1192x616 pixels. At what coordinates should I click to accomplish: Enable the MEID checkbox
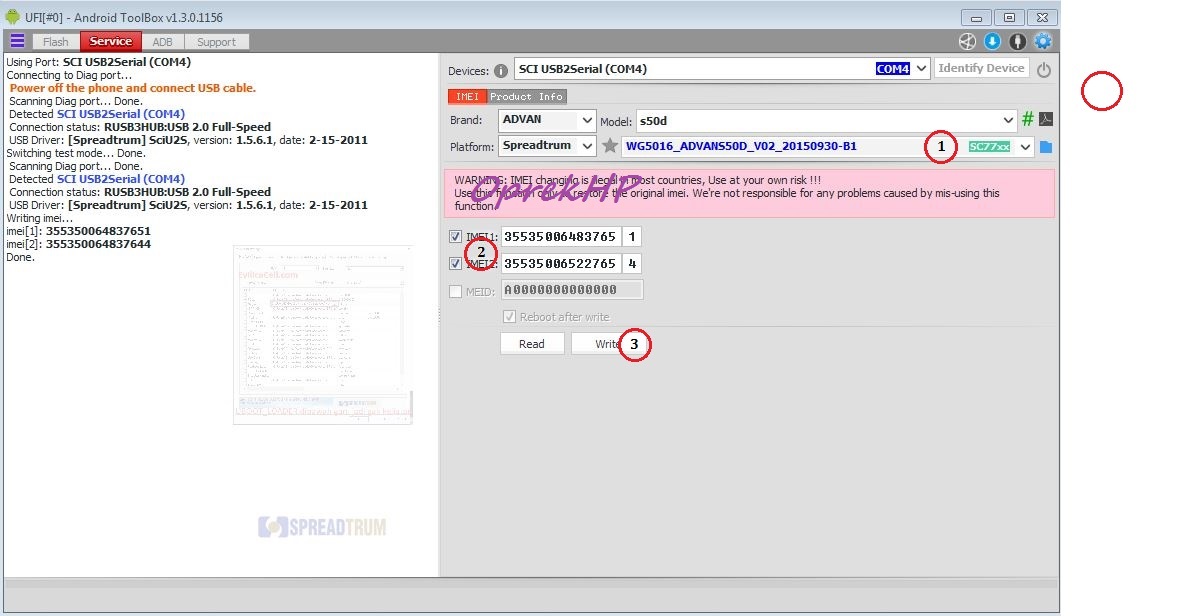(455, 291)
